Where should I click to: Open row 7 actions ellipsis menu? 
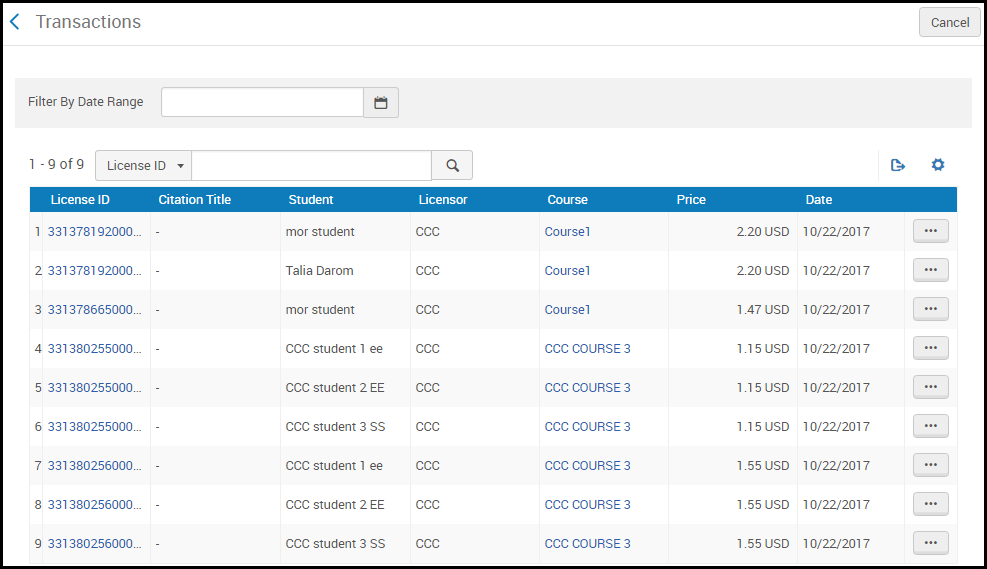point(931,465)
